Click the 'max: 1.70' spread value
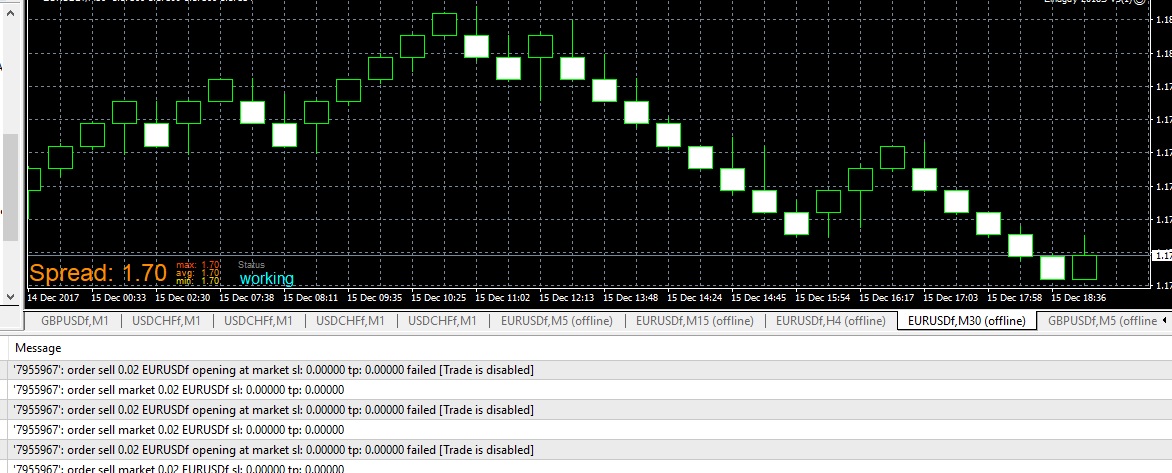The image size is (1172, 473). 198,265
